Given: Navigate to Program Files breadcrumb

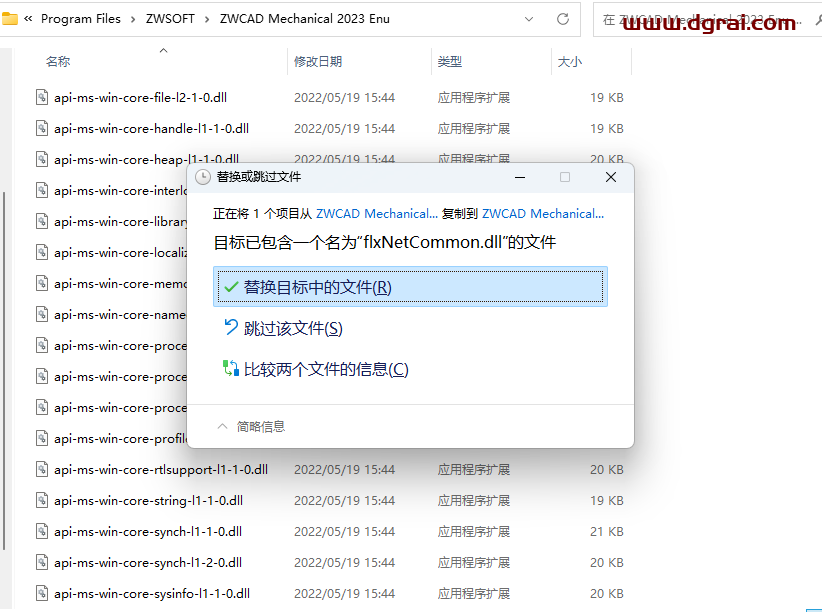Looking at the screenshot, I should click(81, 19).
